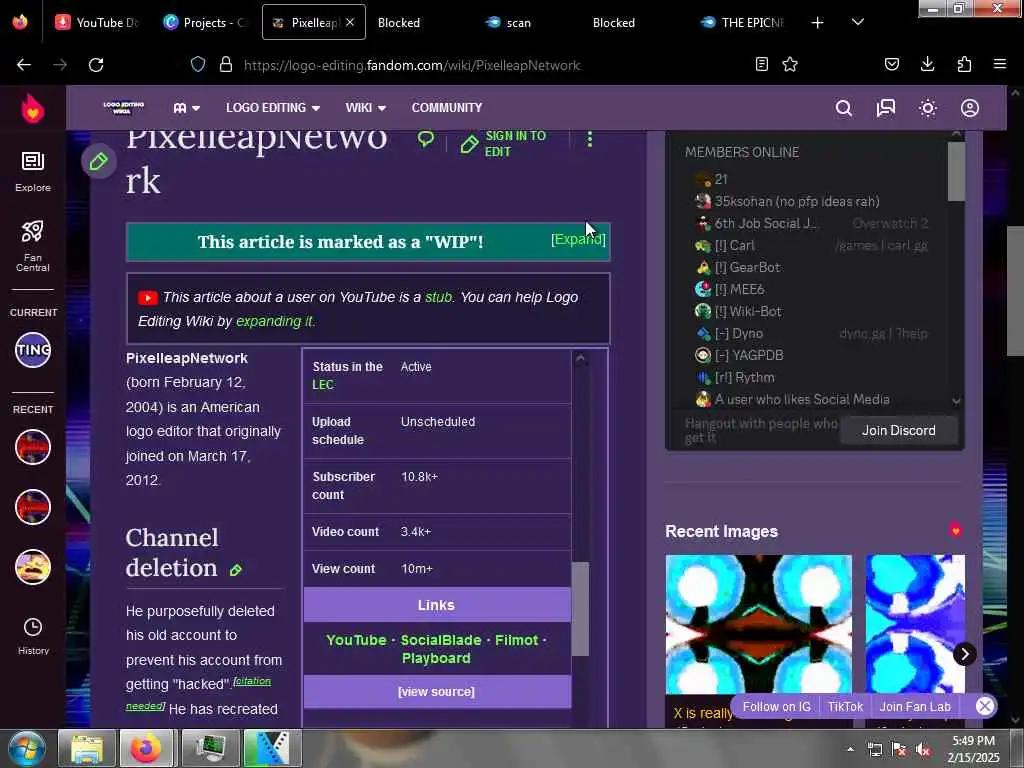Click the muted volume tray icon
Image resolution: width=1024 pixels, height=768 pixels.
(923, 750)
